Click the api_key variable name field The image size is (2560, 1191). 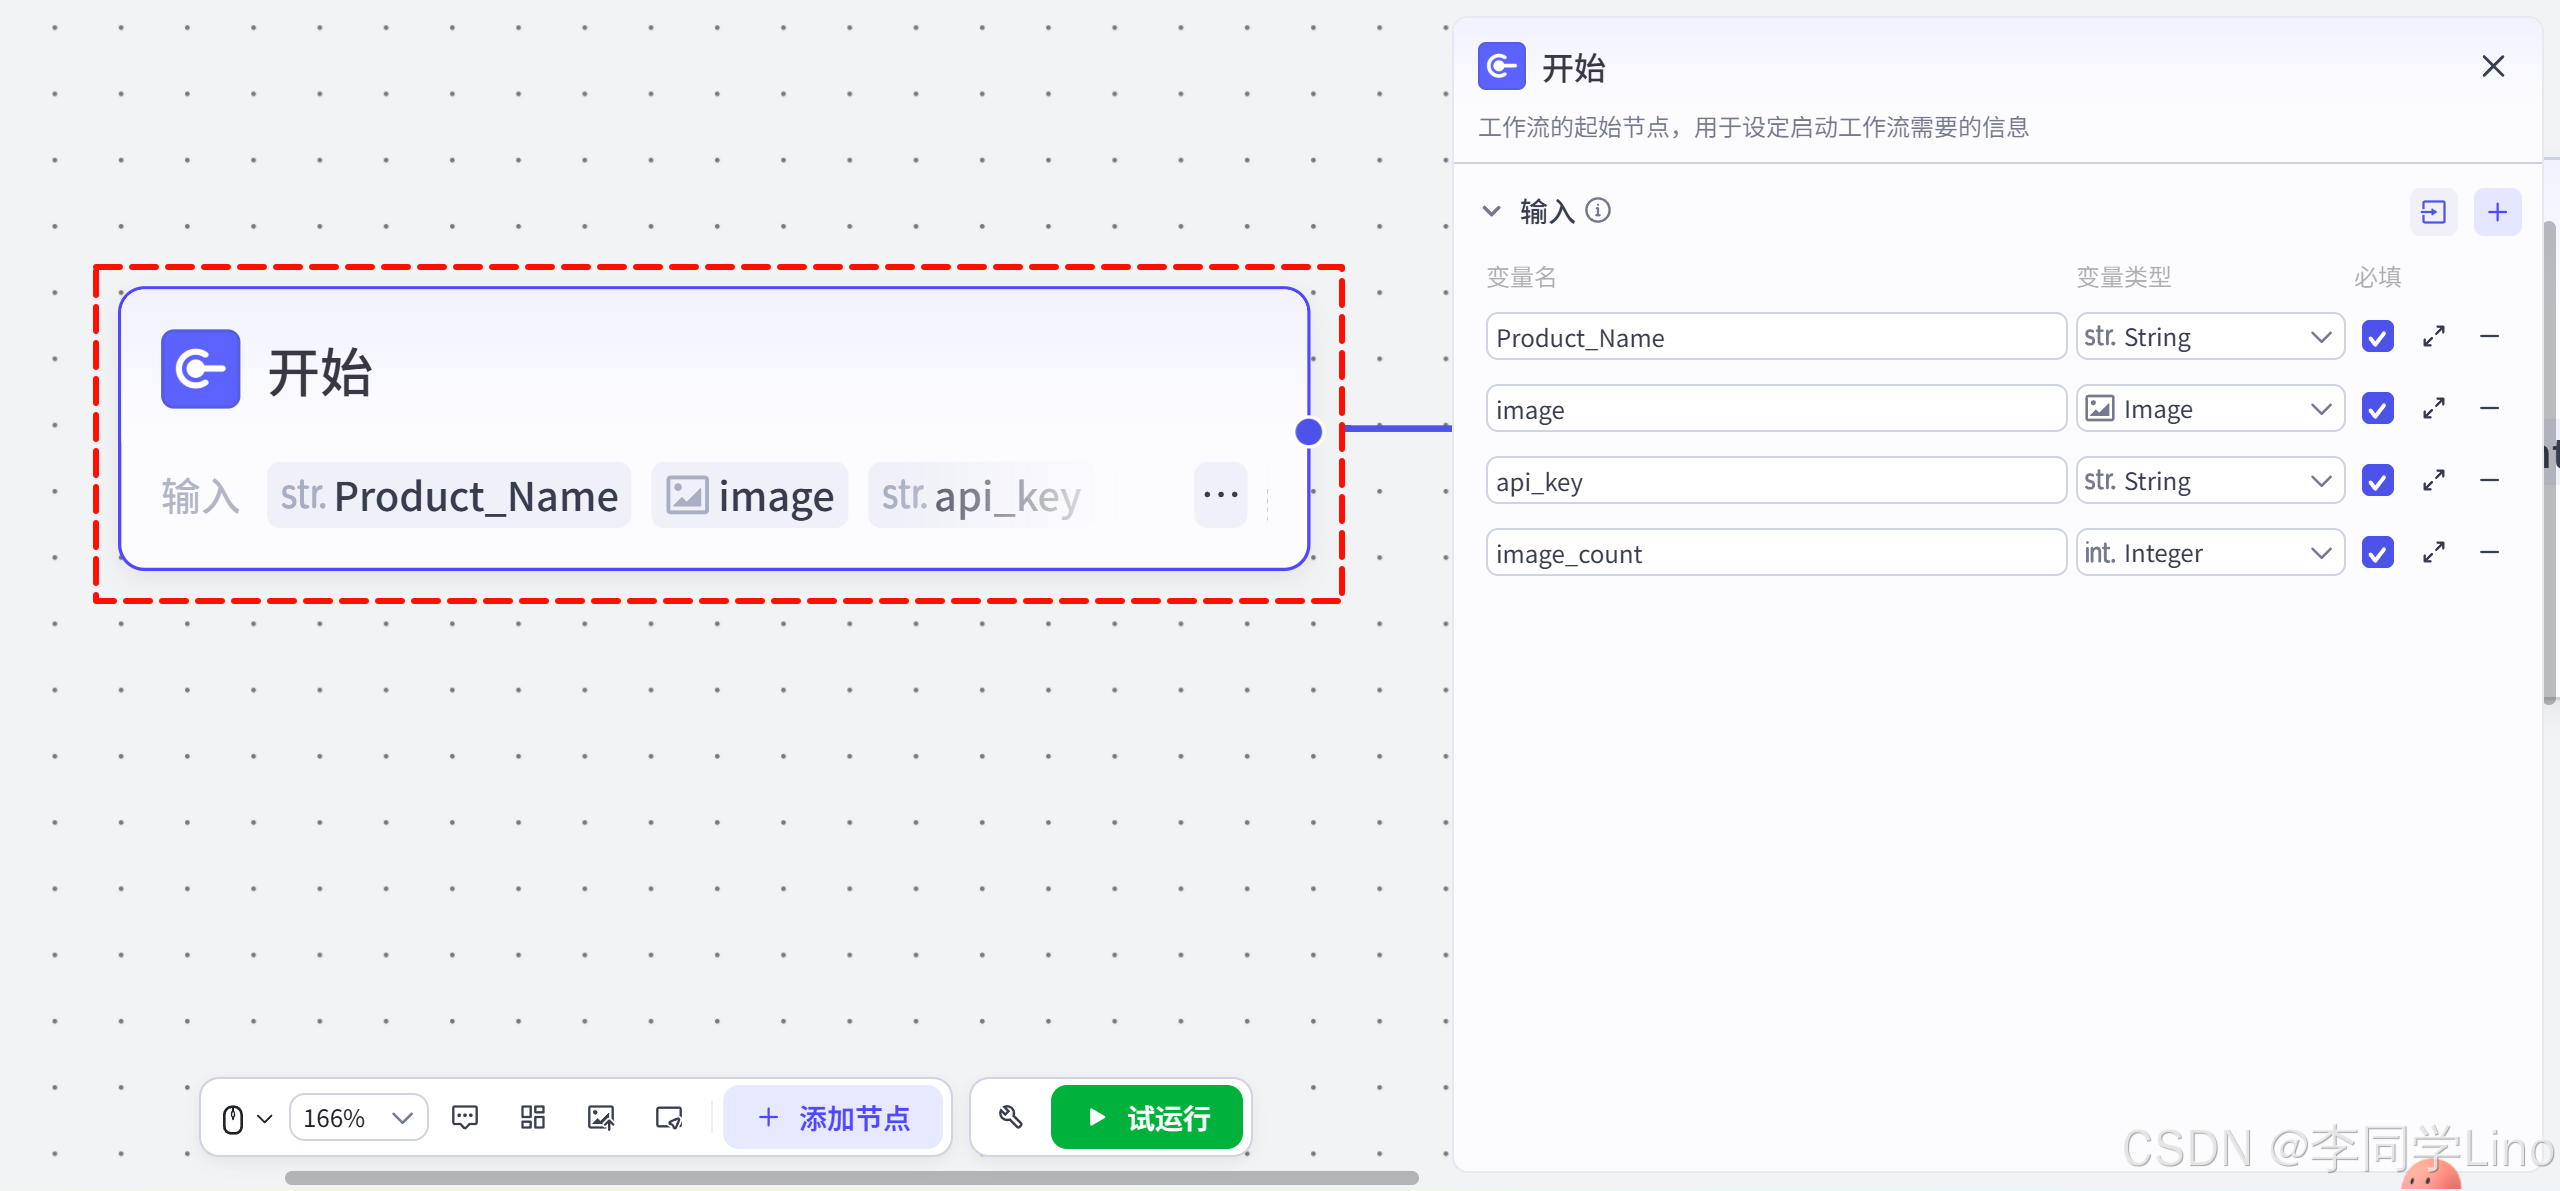tap(1775, 481)
